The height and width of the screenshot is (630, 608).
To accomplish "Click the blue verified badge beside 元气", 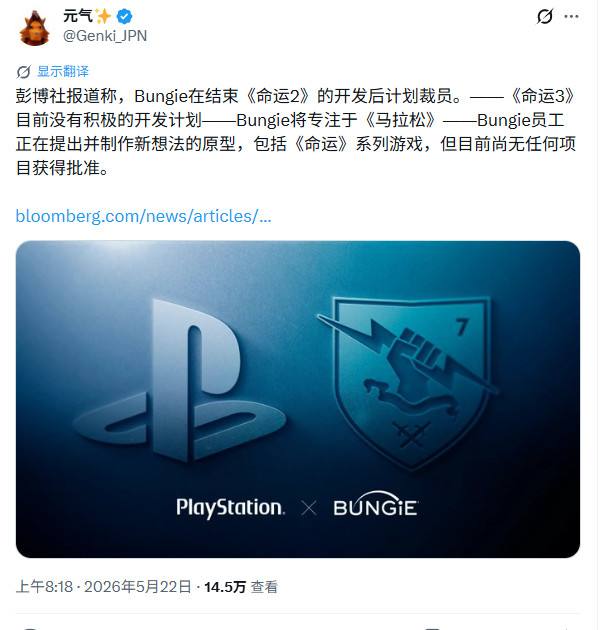I will (x=125, y=16).
